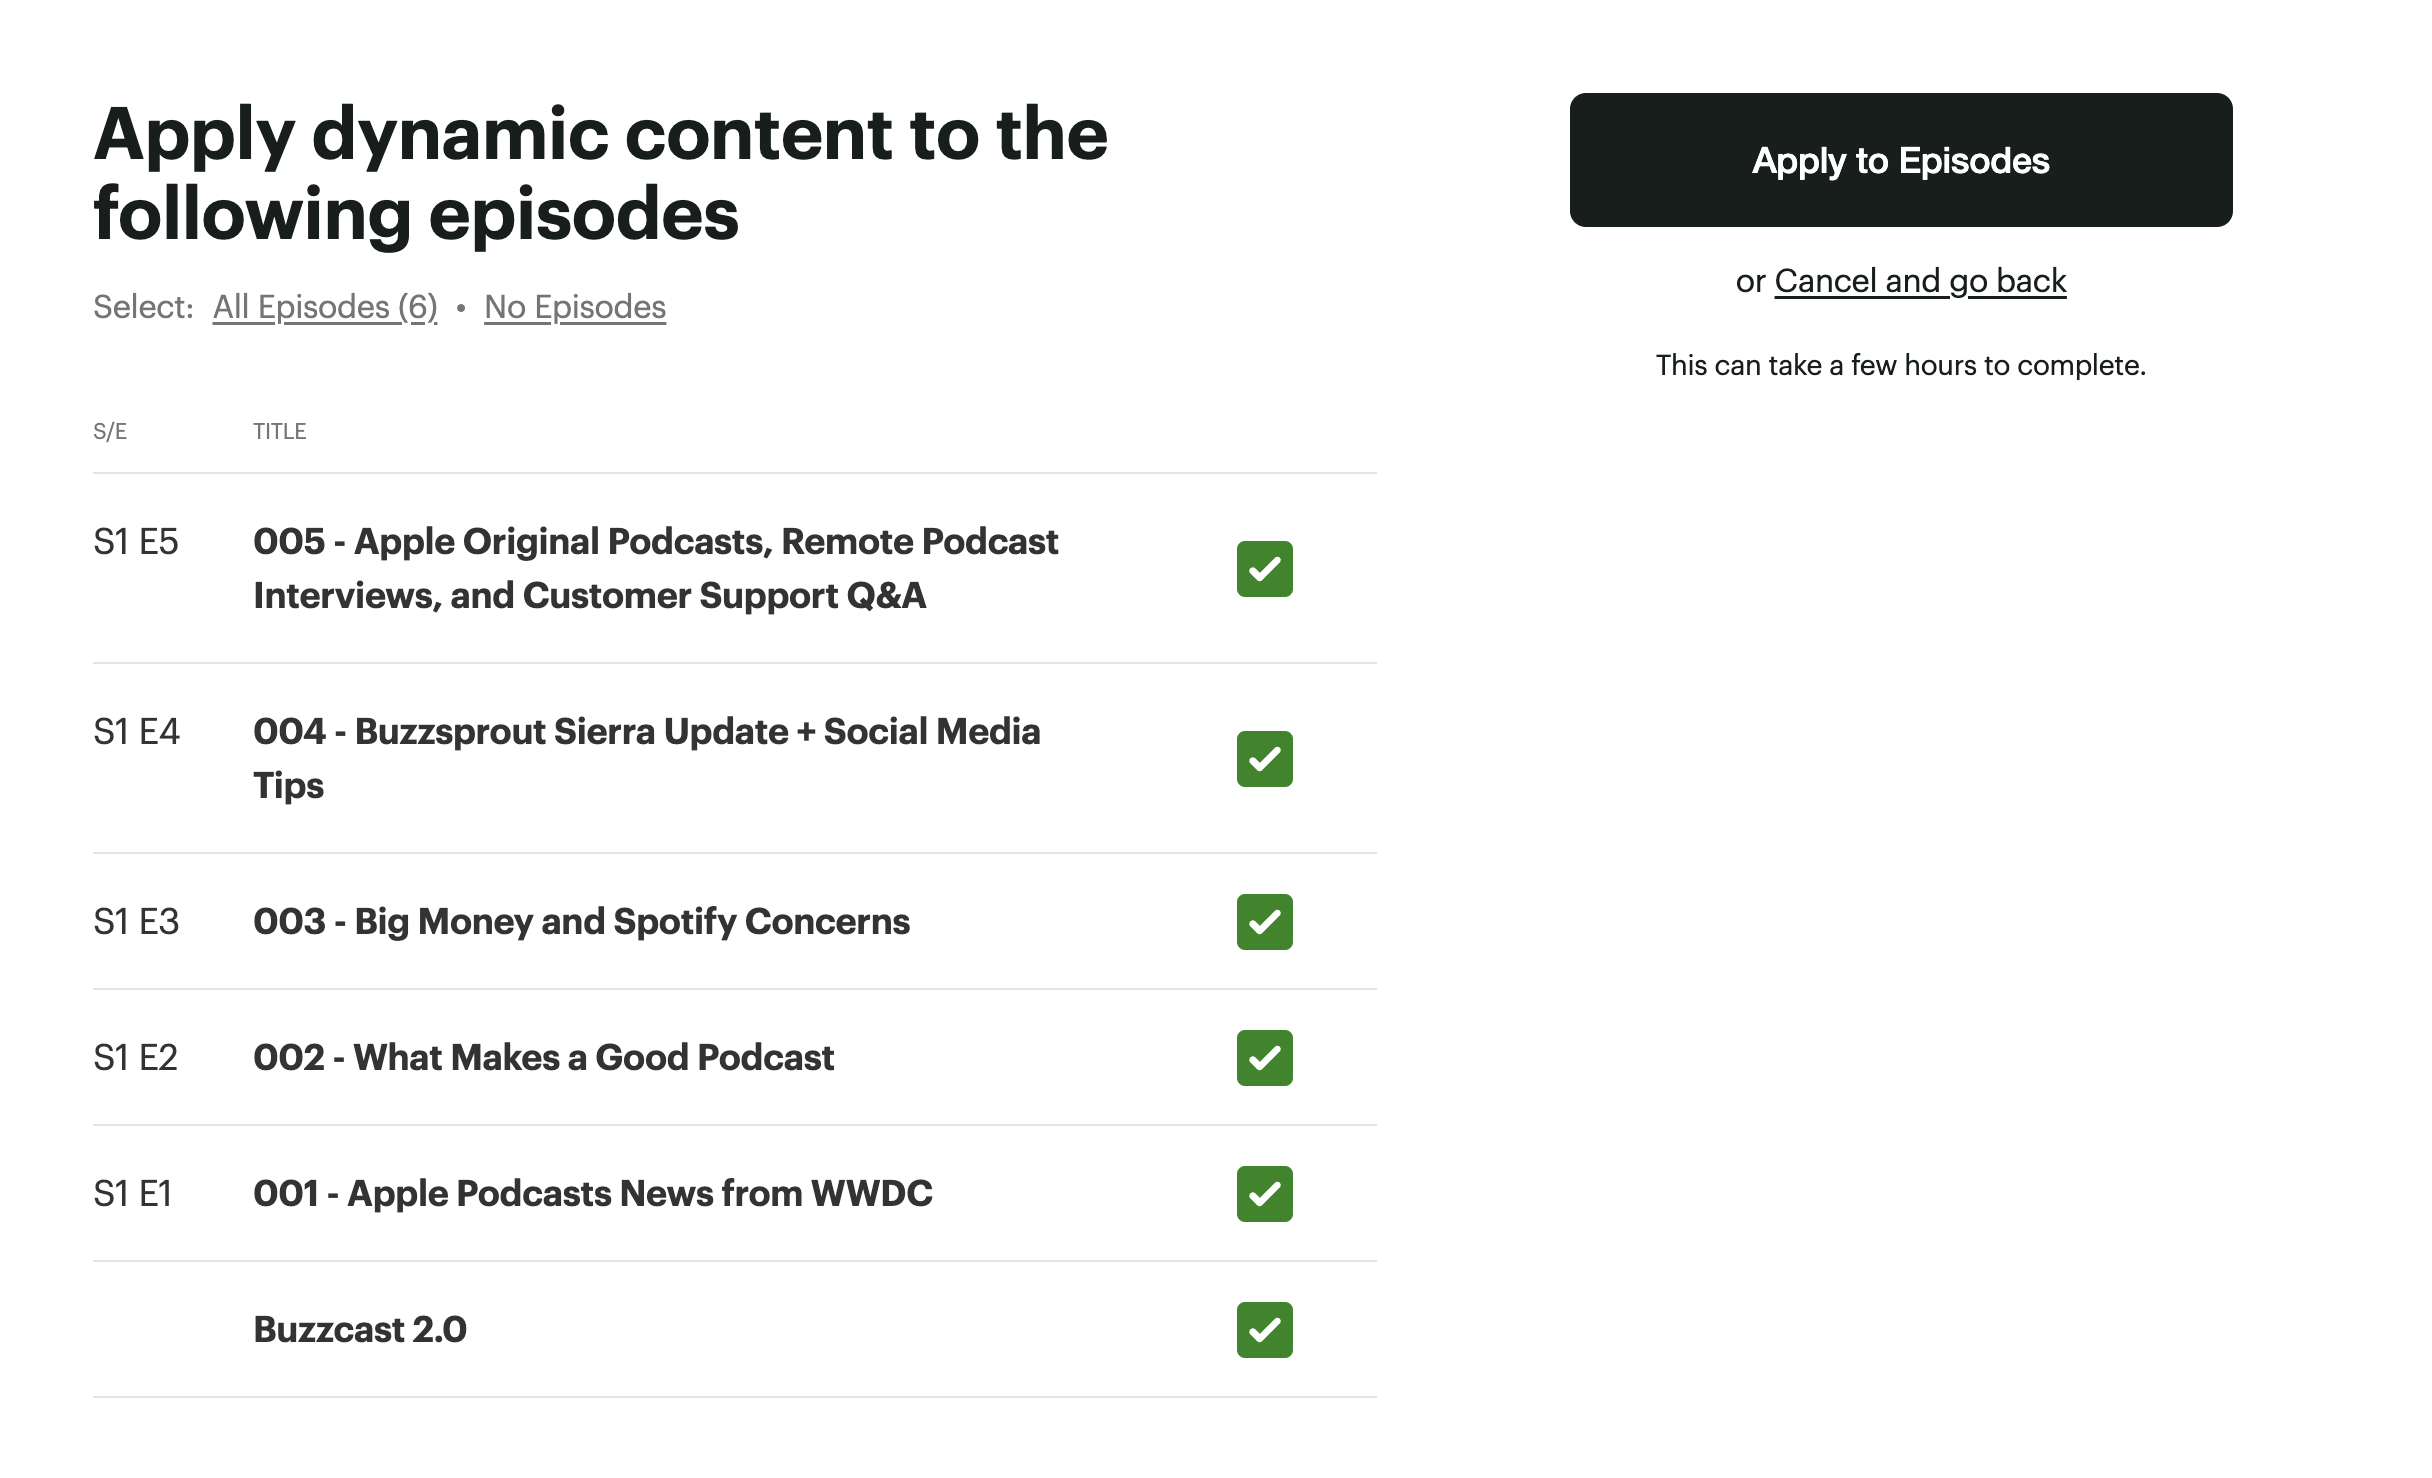This screenshot has height=1478, width=2432.
Task: Click the 003 Big Money title text
Action: 581,922
